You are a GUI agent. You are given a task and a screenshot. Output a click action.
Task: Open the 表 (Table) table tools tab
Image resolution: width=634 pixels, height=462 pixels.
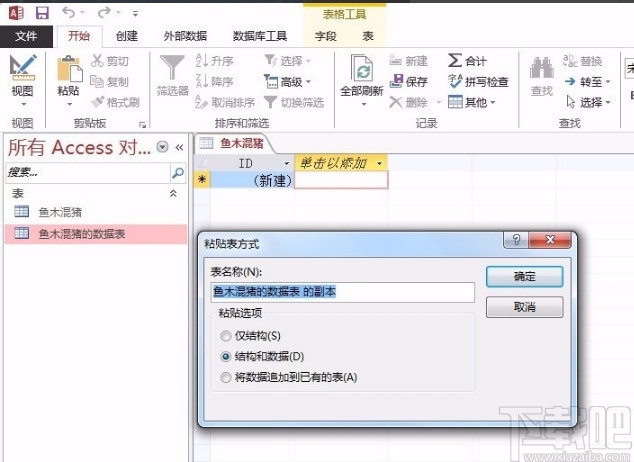pos(368,36)
